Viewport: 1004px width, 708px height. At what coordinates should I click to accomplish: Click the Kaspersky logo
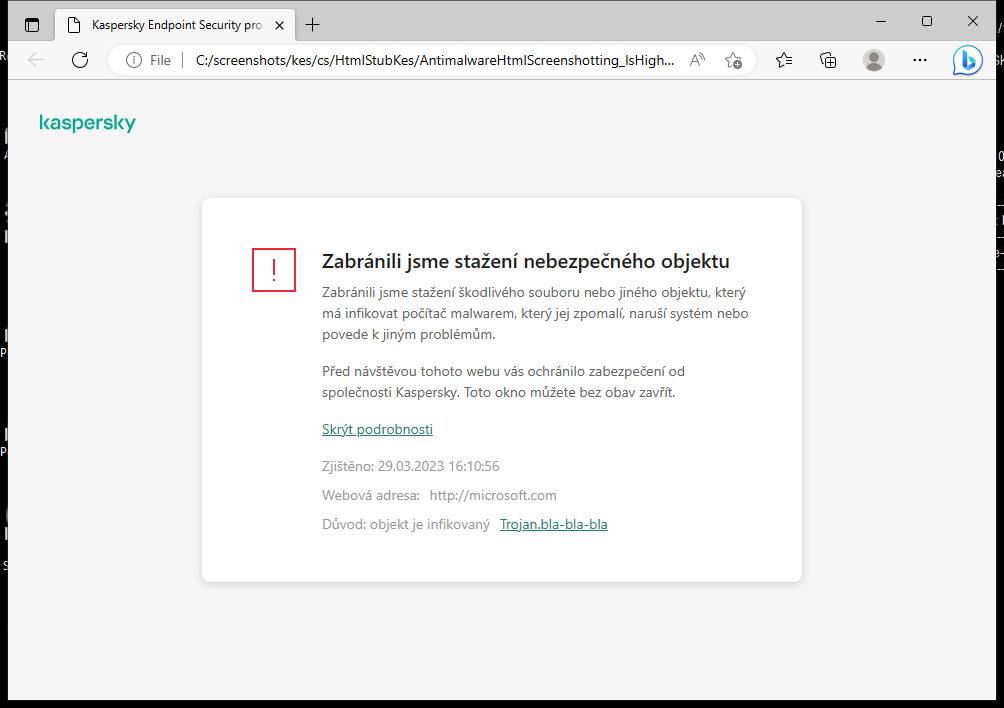click(87, 123)
